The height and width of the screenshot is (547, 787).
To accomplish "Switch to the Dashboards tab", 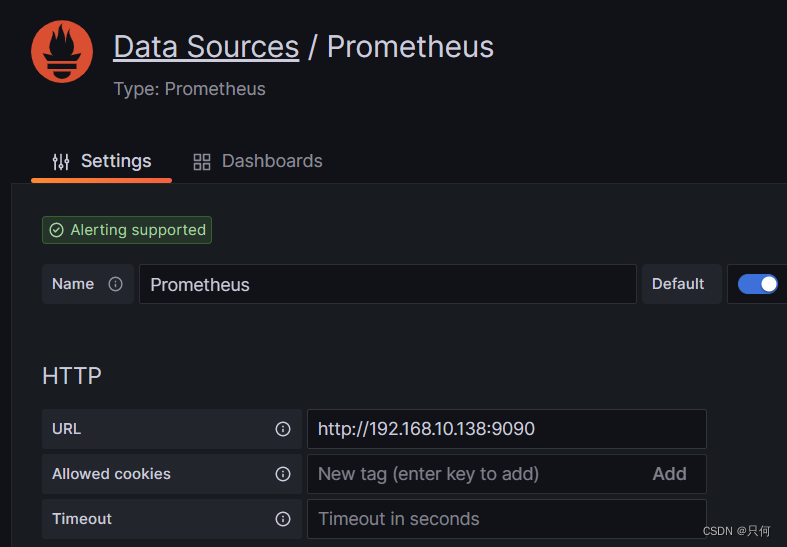I will tap(258, 162).
